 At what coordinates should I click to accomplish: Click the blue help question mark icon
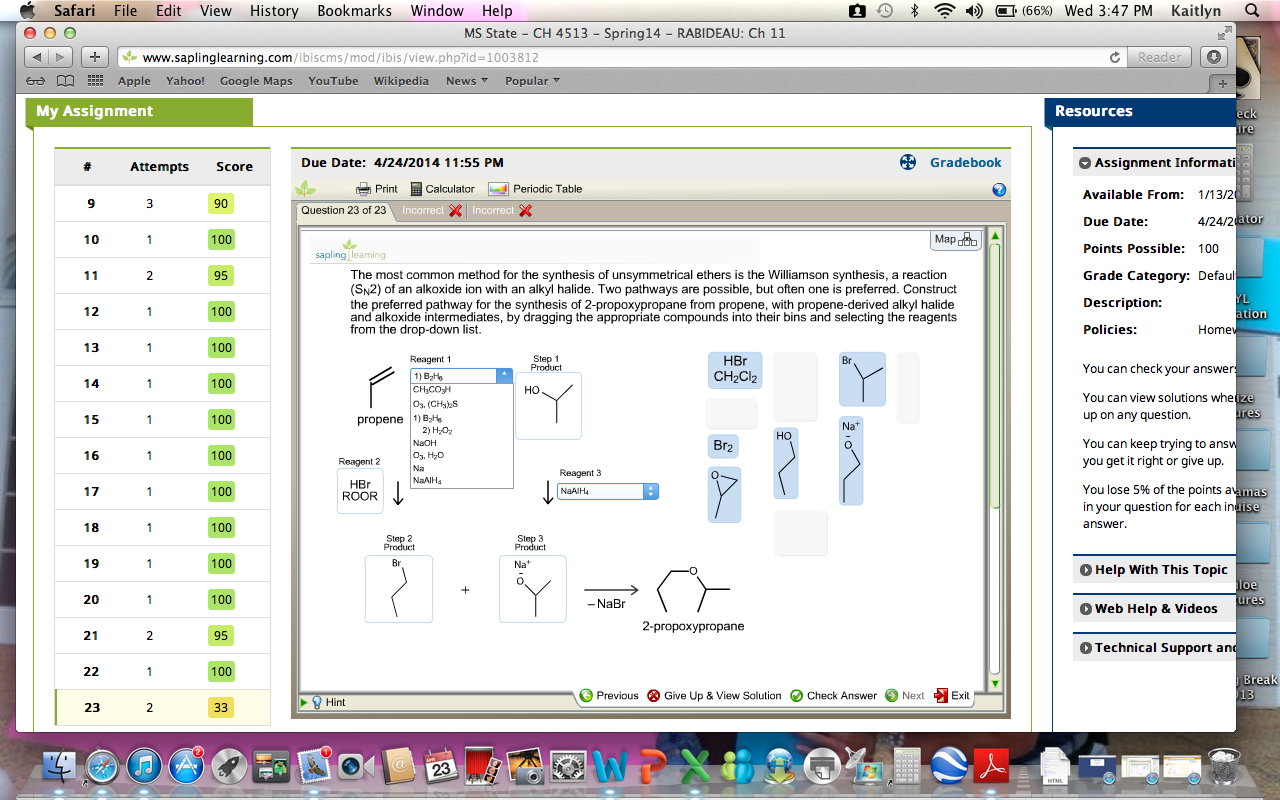pyautogui.click(x=998, y=190)
